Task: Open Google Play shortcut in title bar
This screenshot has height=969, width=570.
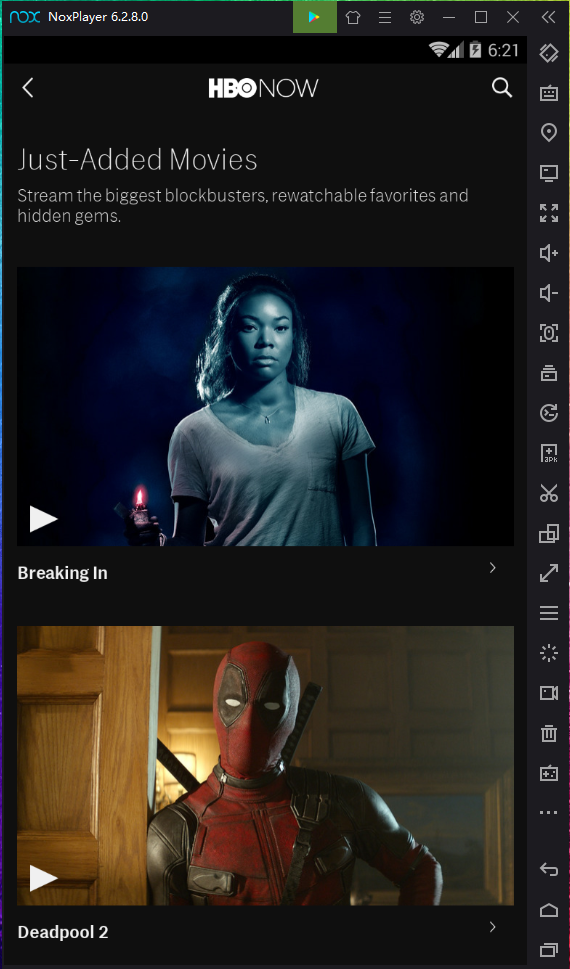Action: pyautogui.click(x=315, y=17)
